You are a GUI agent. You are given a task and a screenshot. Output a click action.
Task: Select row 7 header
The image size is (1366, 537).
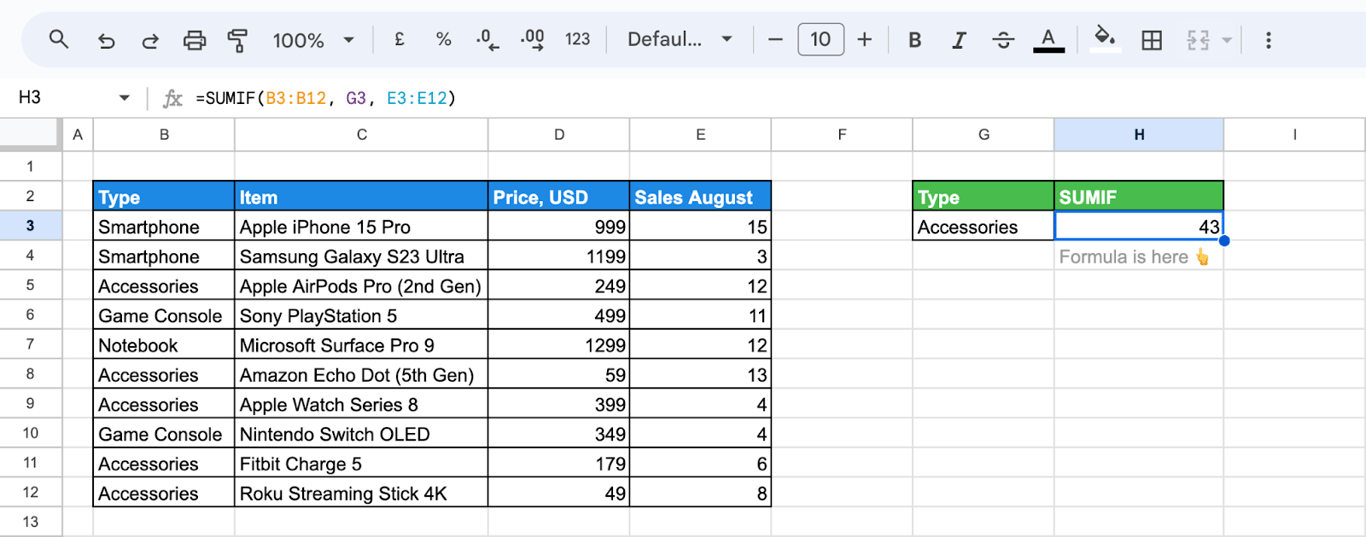pos(30,345)
